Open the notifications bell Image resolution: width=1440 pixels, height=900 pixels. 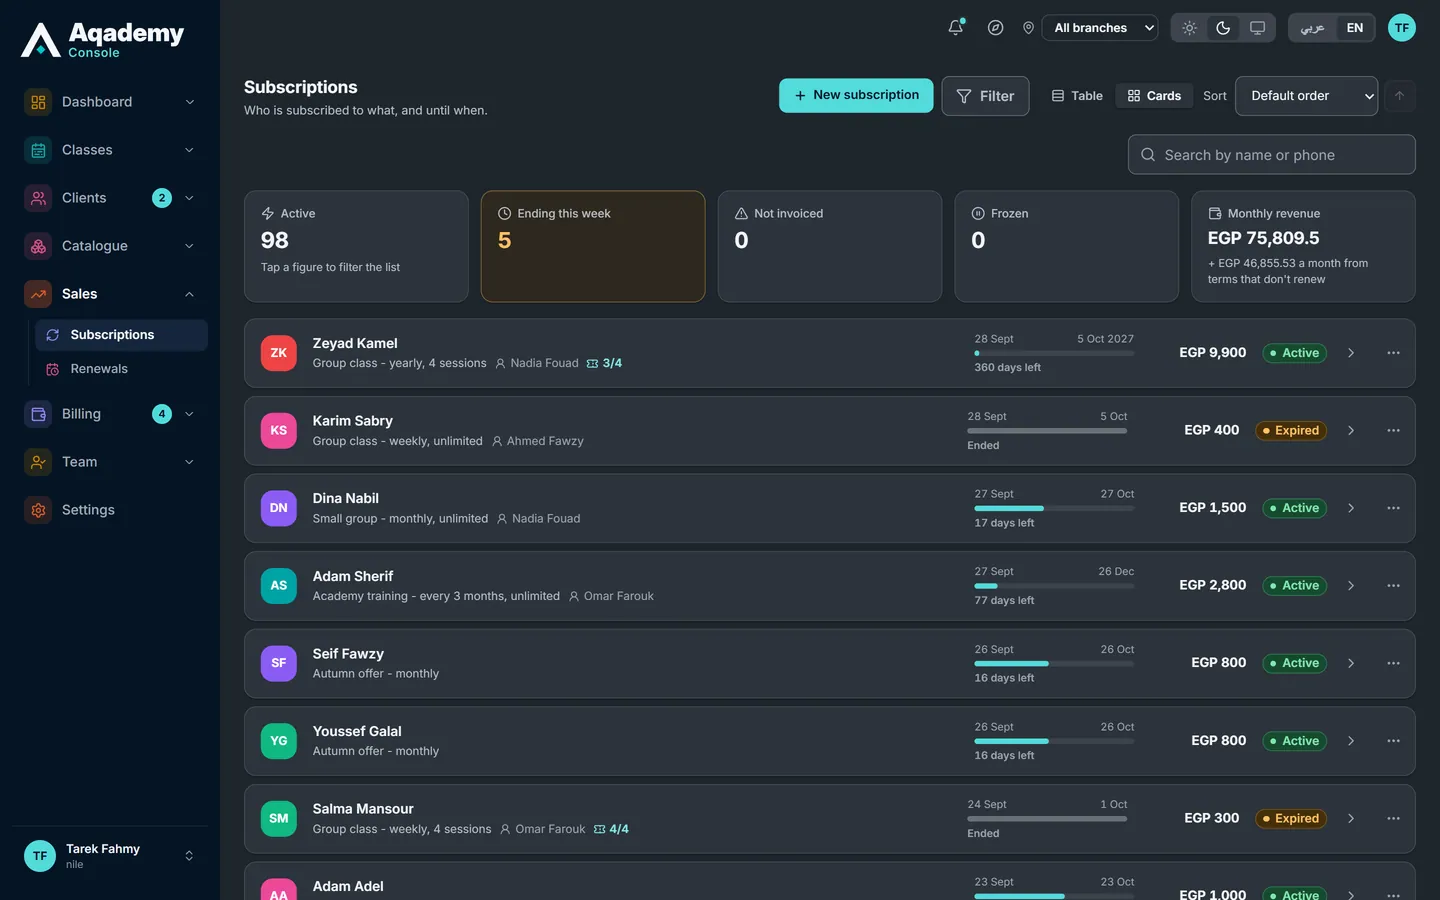coord(956,28)
